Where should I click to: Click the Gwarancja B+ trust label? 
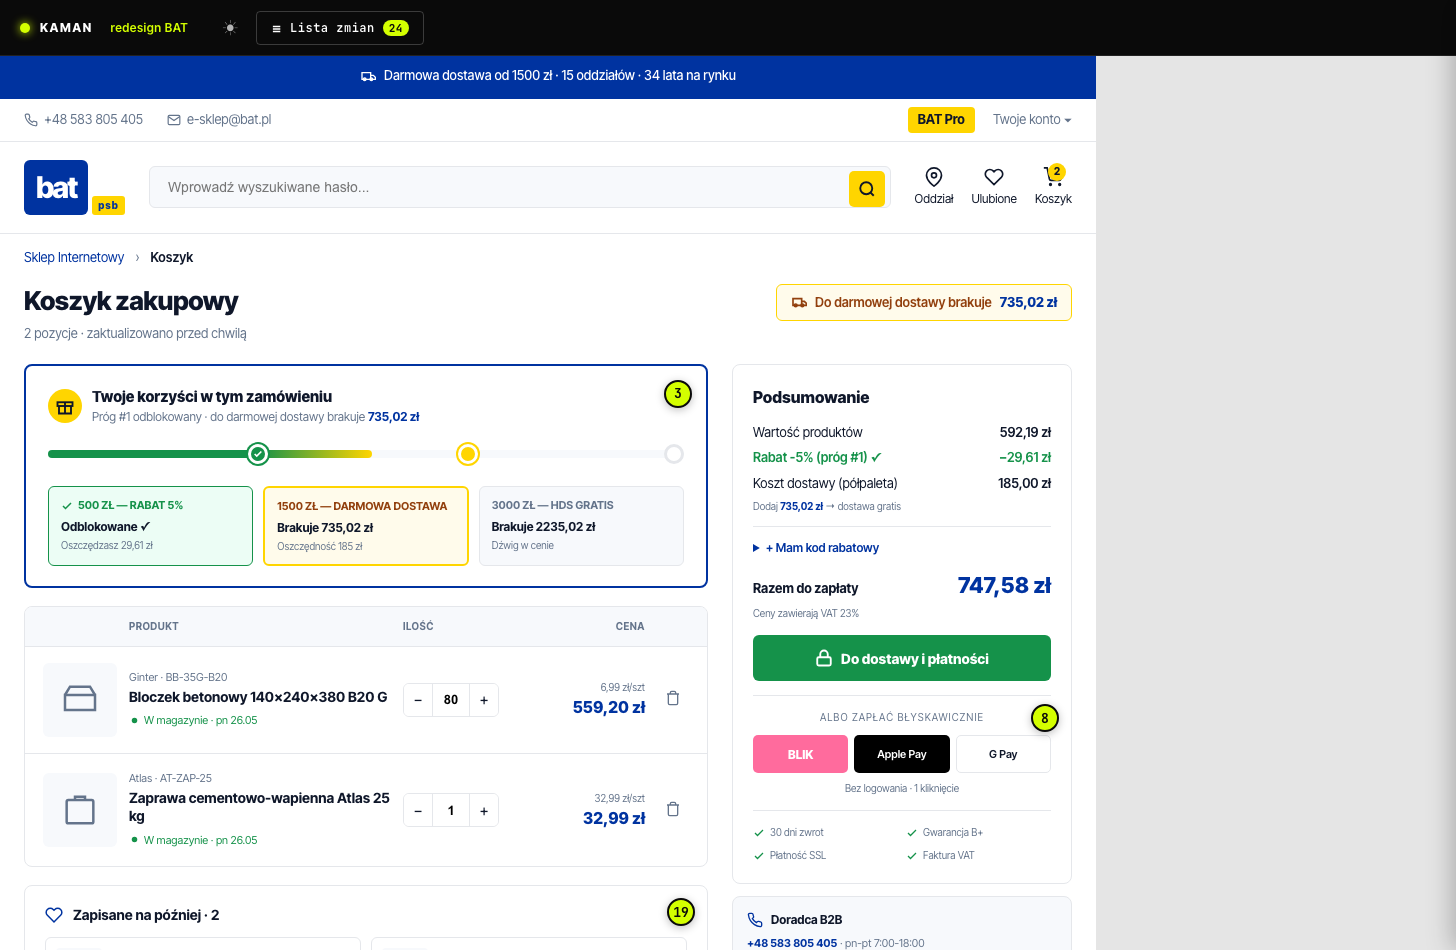coord(952,833)
